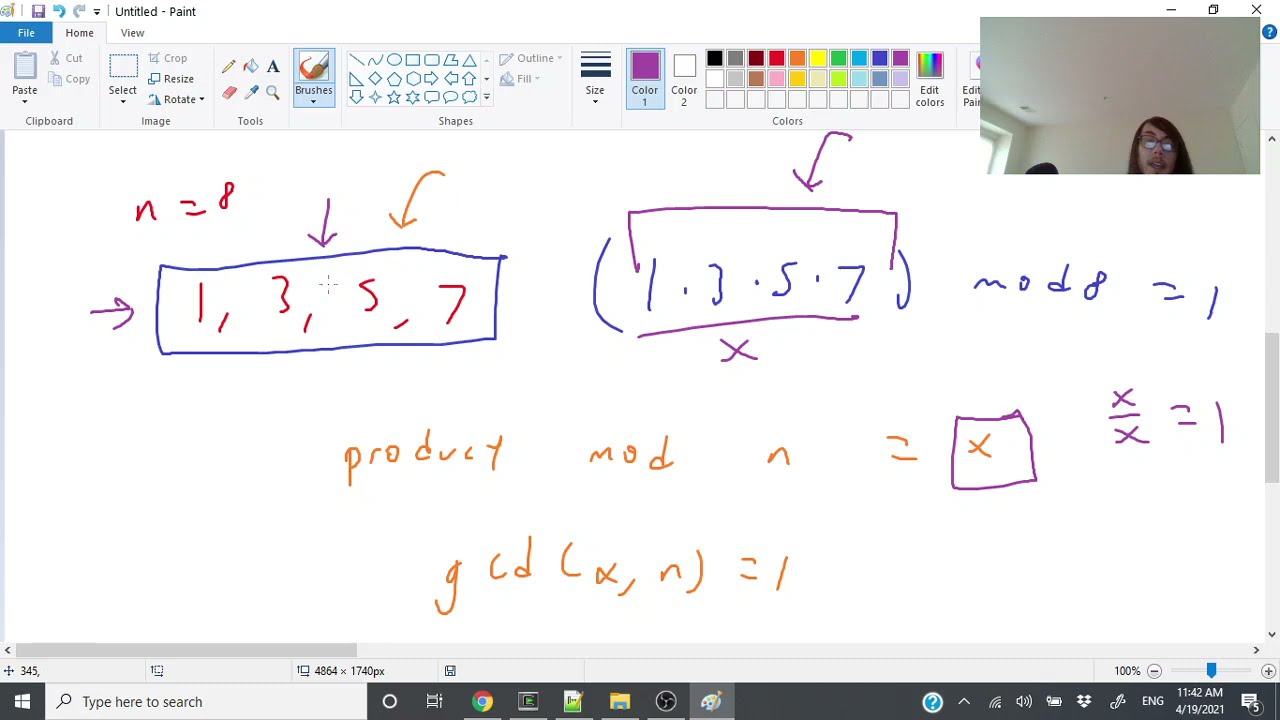Open the File menu

26,33
